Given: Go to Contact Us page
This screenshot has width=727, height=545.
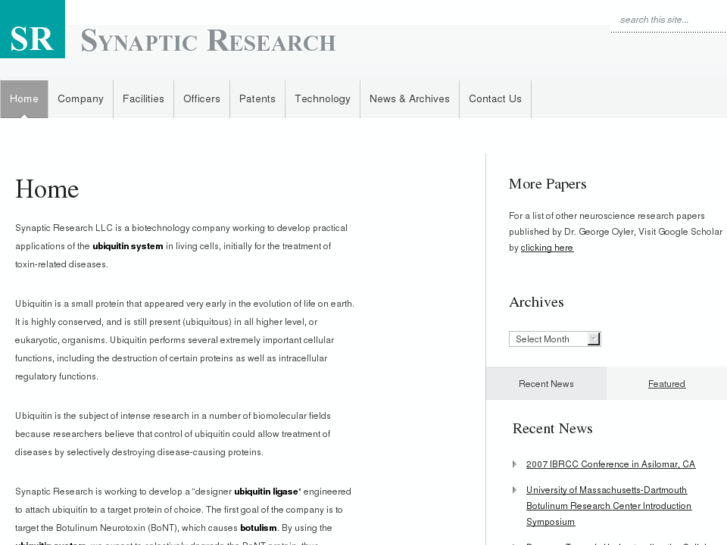Looking at the screenshot, I should tap(495, 99).
